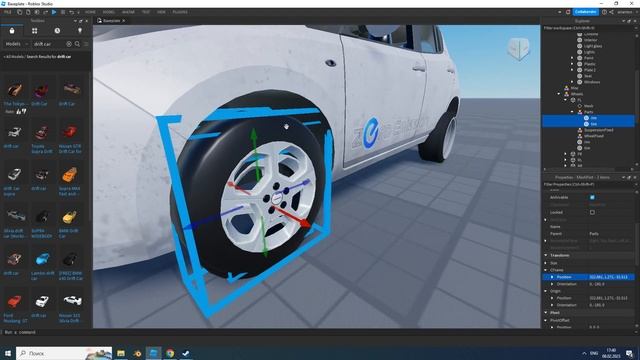Select the Toyota Supra Drift thumbnail
This screenshot has height=360, width=640.
pos(42,132)
